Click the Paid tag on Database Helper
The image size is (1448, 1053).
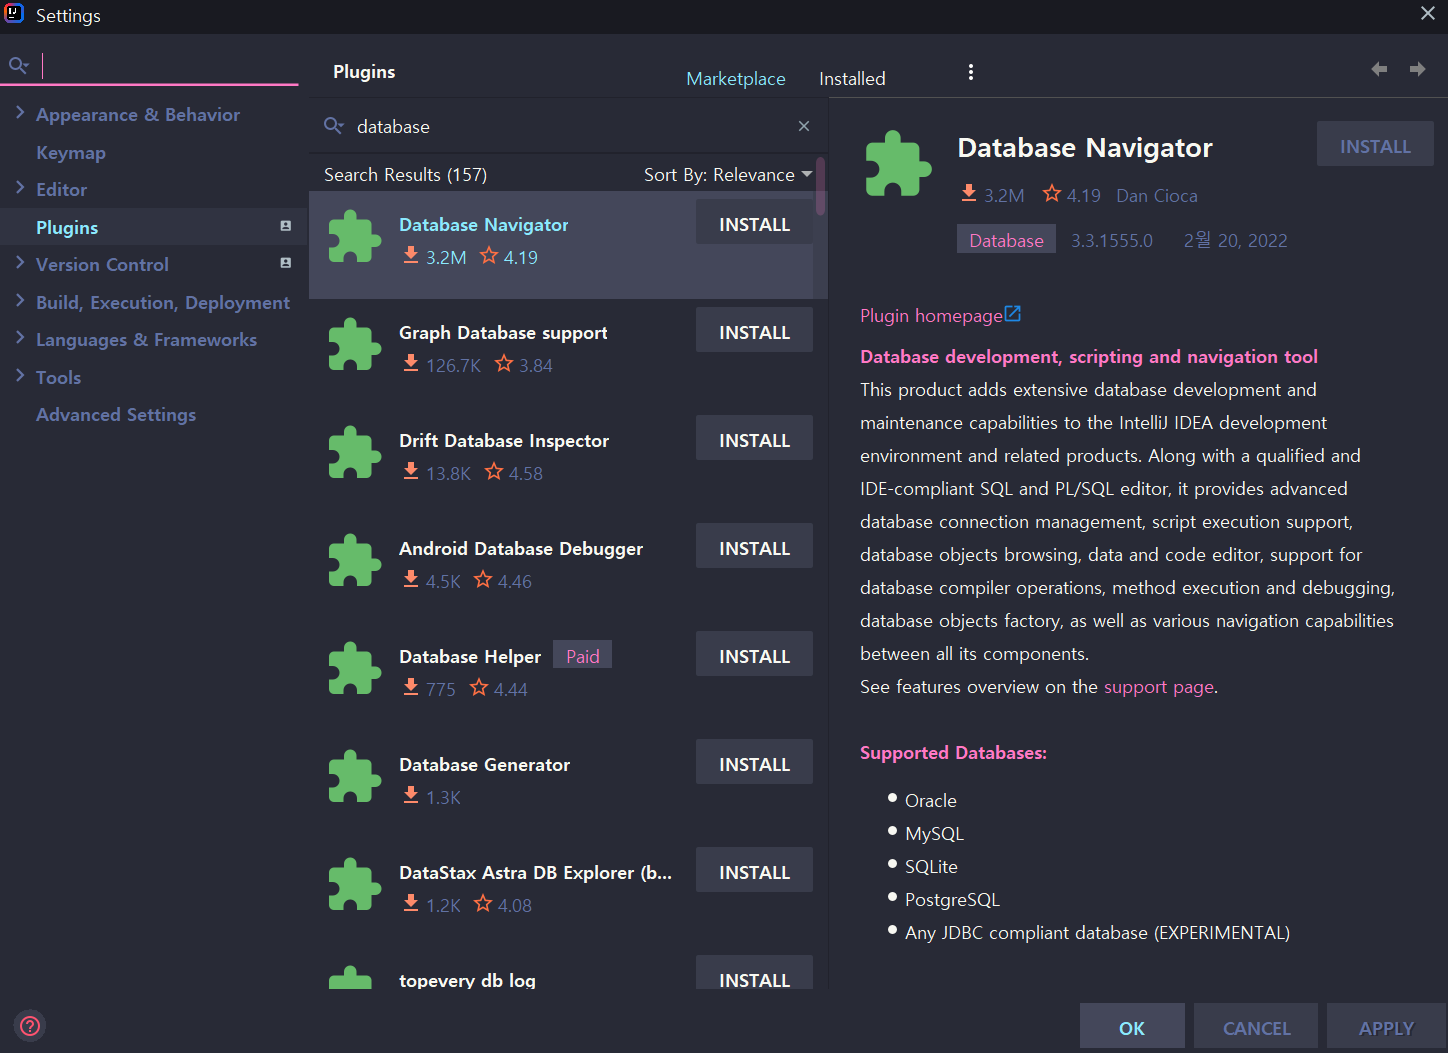click(x=583, y=656)
